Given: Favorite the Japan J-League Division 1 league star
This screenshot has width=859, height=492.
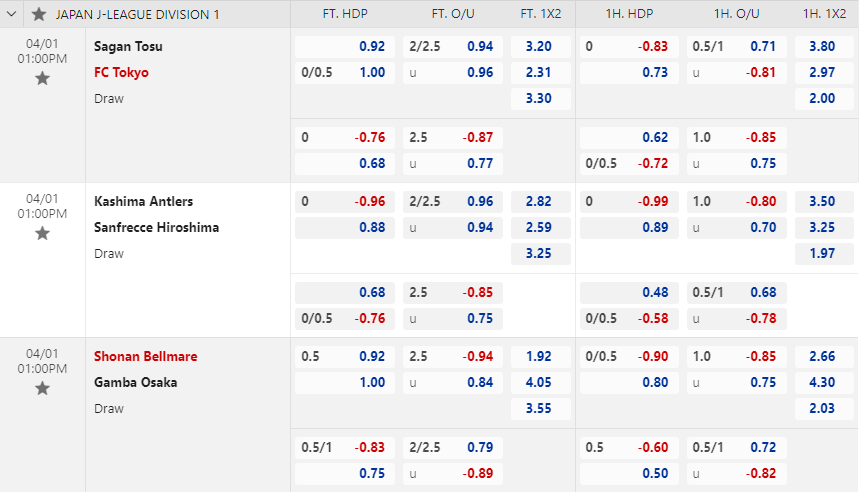Looking at the screenshot, I should [x=39, y=14].
